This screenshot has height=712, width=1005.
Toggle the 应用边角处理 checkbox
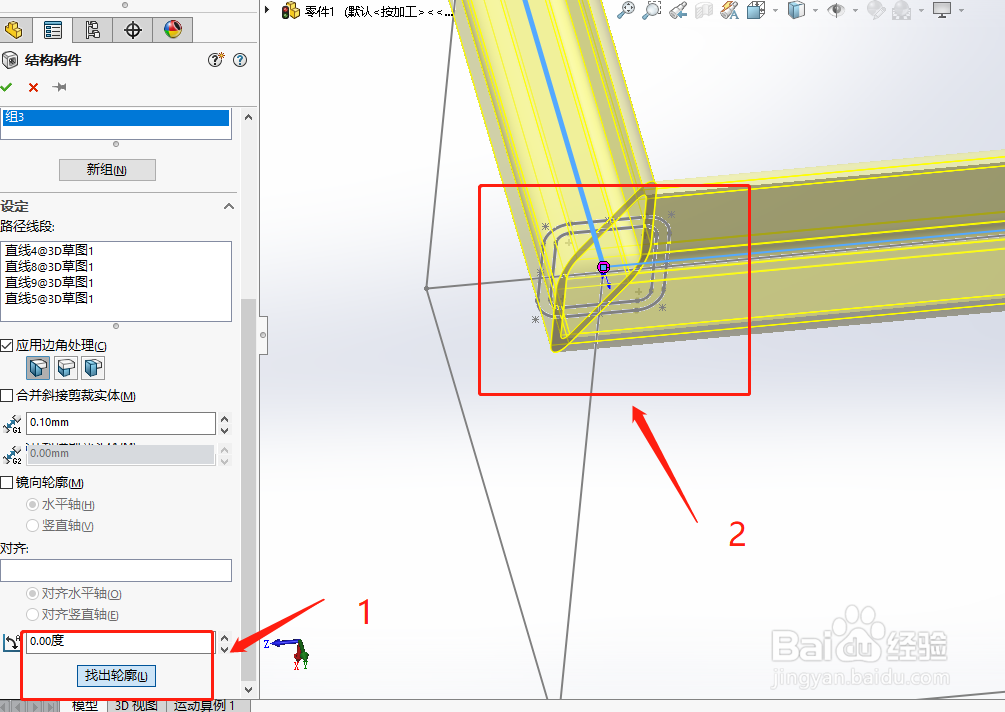pyautogui.click(x=7, y=345)
